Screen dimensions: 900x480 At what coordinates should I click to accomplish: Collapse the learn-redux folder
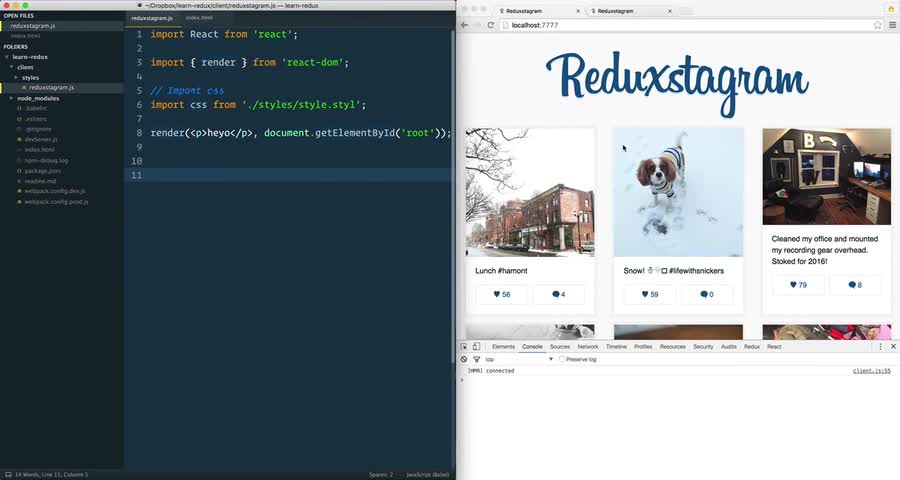click(x=7, y=57)
